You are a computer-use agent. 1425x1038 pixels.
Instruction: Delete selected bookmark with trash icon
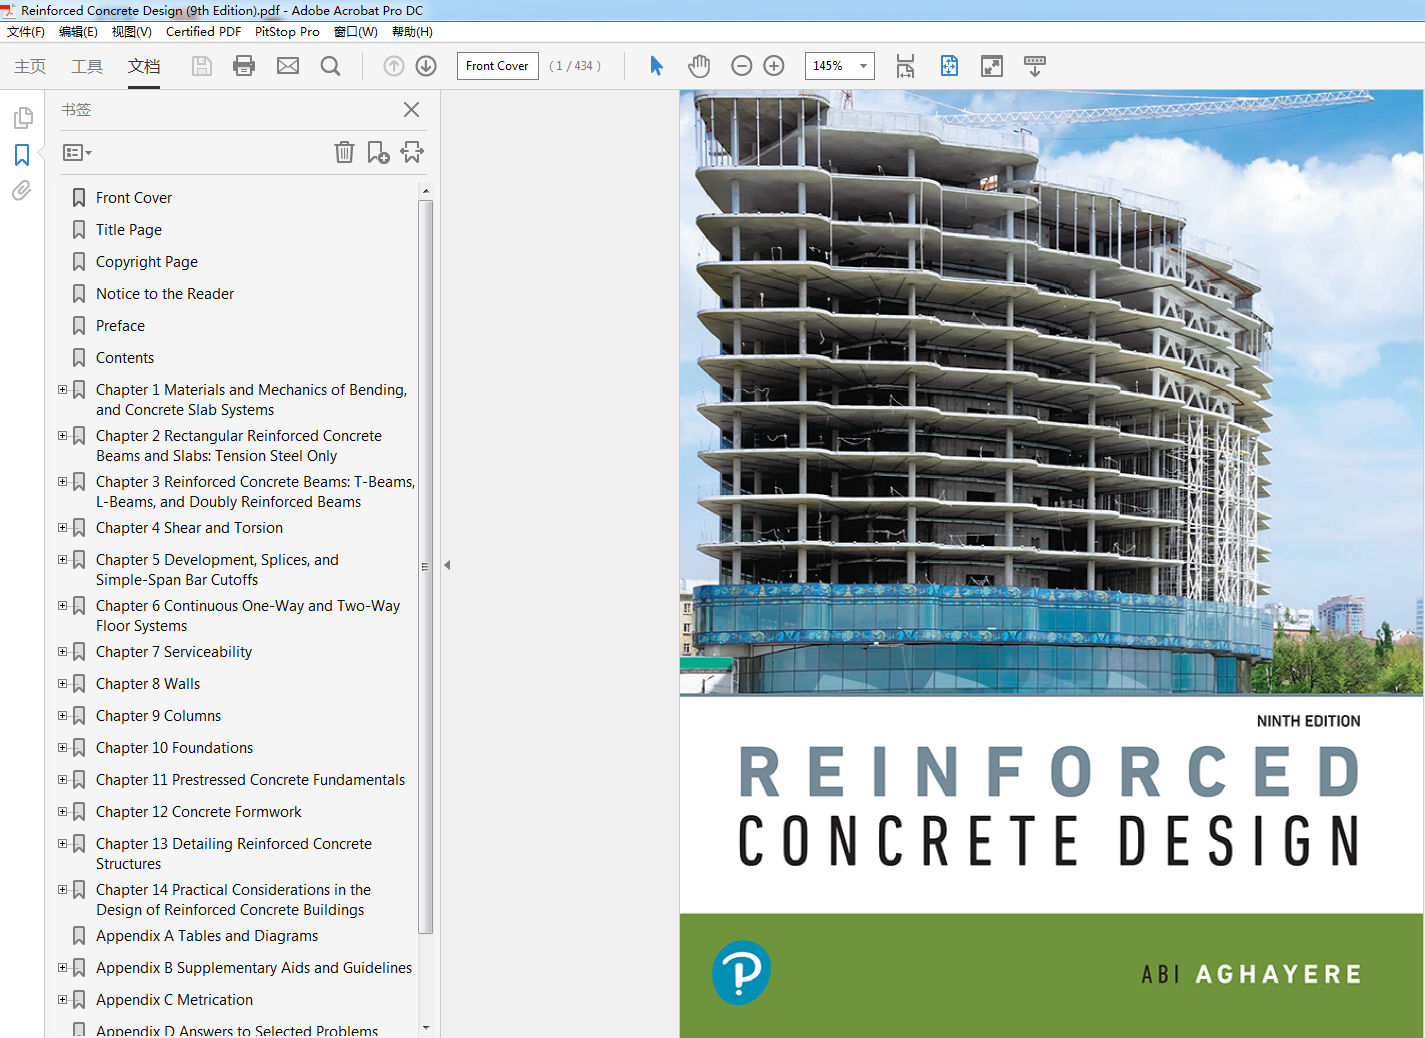pos(344,152)
